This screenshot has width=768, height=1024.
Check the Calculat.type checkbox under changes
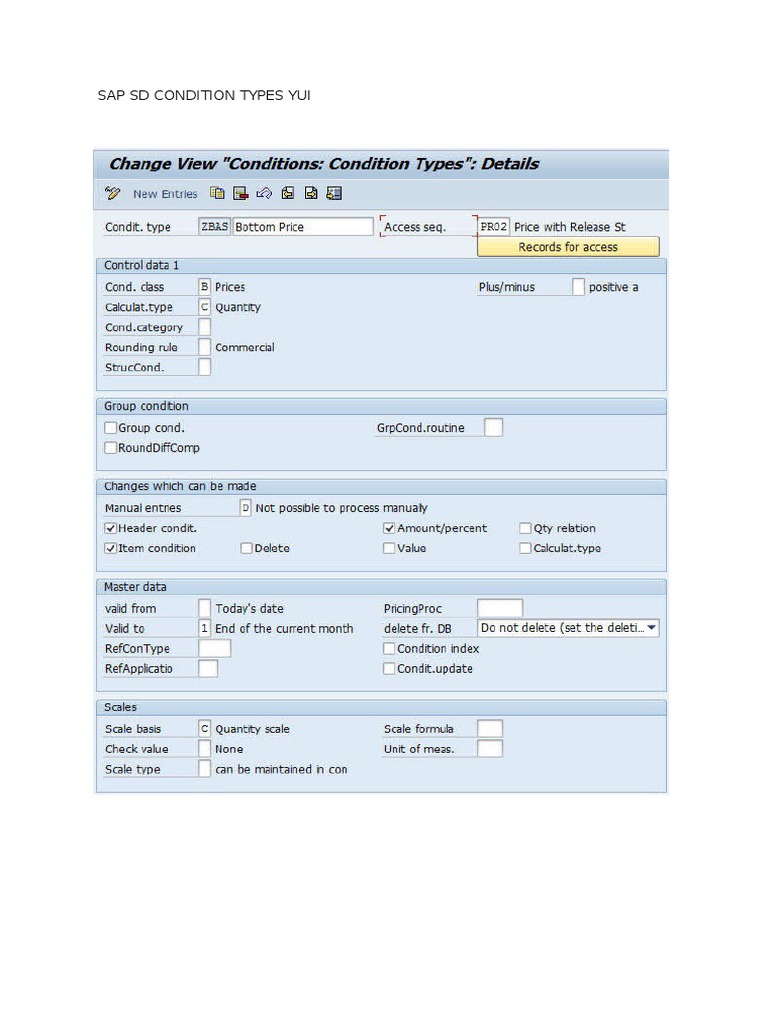pyautogui.click(x=525, y=549)
